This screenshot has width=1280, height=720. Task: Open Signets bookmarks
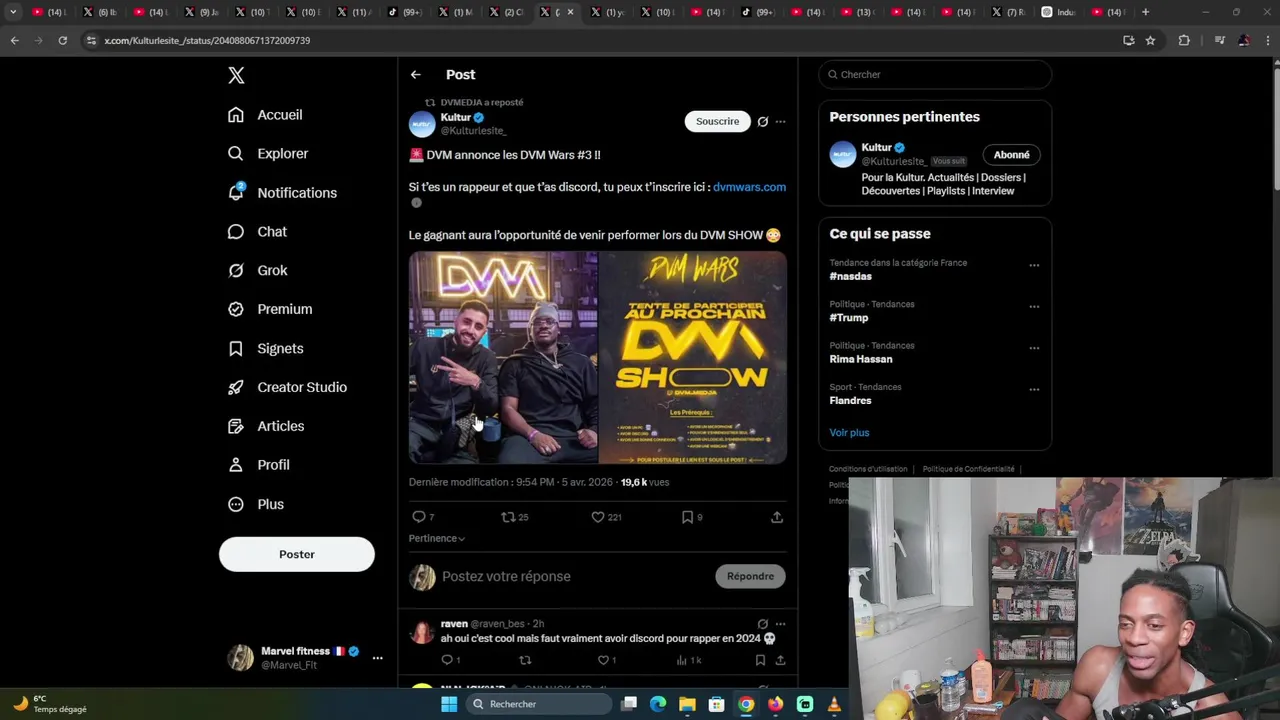pos(265,349)
